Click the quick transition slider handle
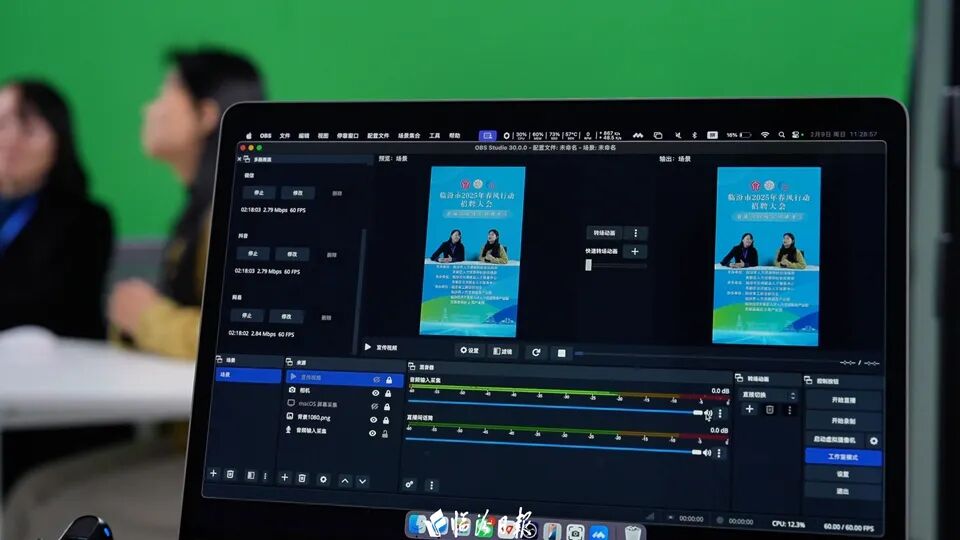The image size is (960, 540). click(x=589, y=264)
